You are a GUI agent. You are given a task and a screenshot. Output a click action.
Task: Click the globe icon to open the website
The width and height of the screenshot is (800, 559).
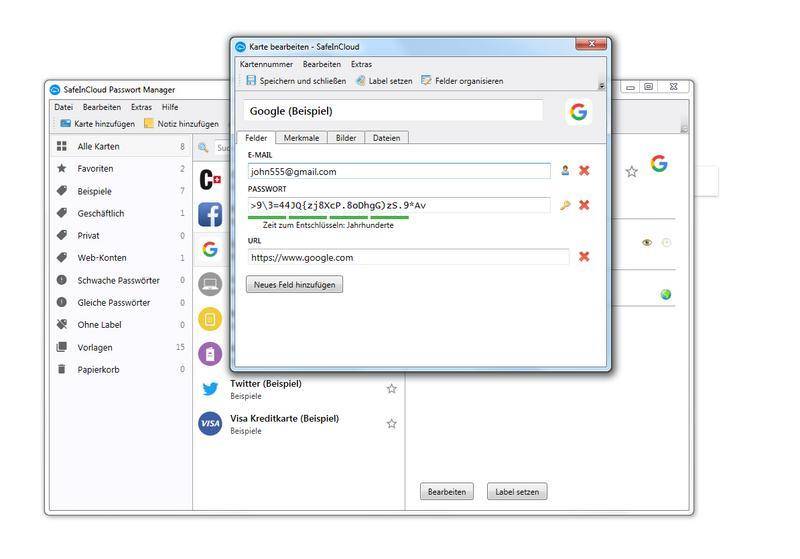[x=666, y=294]
